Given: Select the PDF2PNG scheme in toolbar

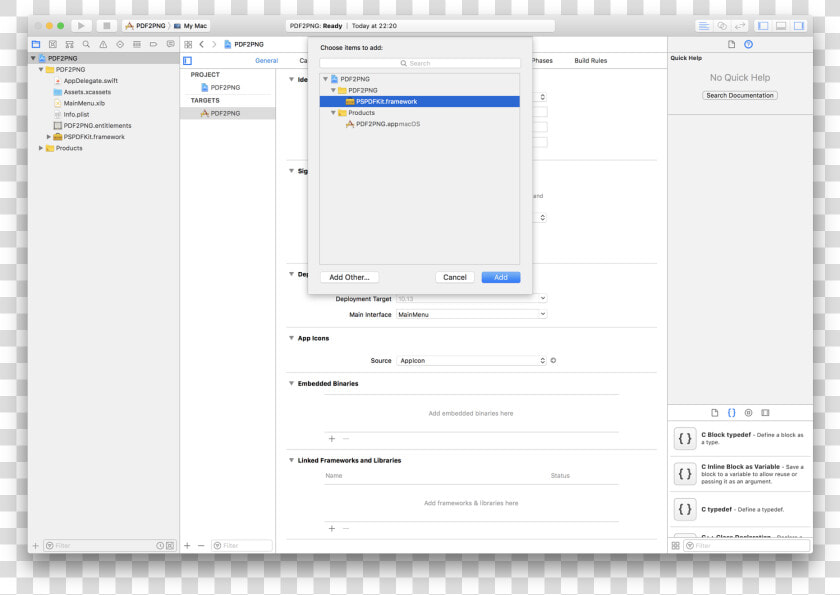Looking at the screenshot, I should click(145, 26).
